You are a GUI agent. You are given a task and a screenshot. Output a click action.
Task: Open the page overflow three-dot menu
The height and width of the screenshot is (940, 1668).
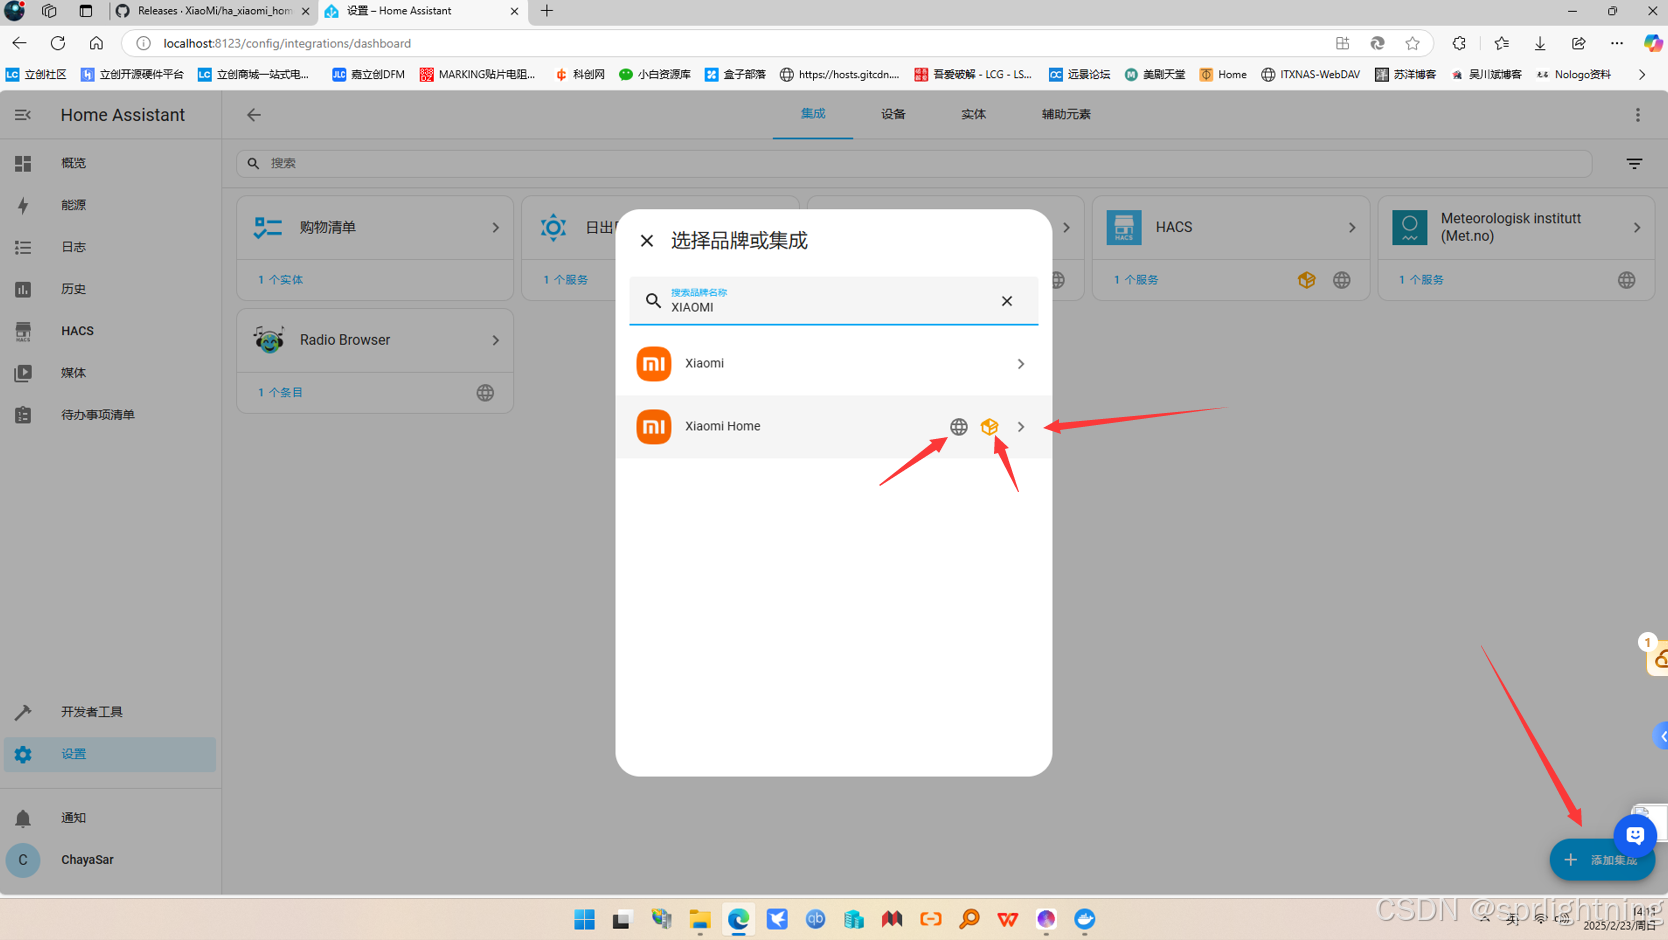[1638, 115]
